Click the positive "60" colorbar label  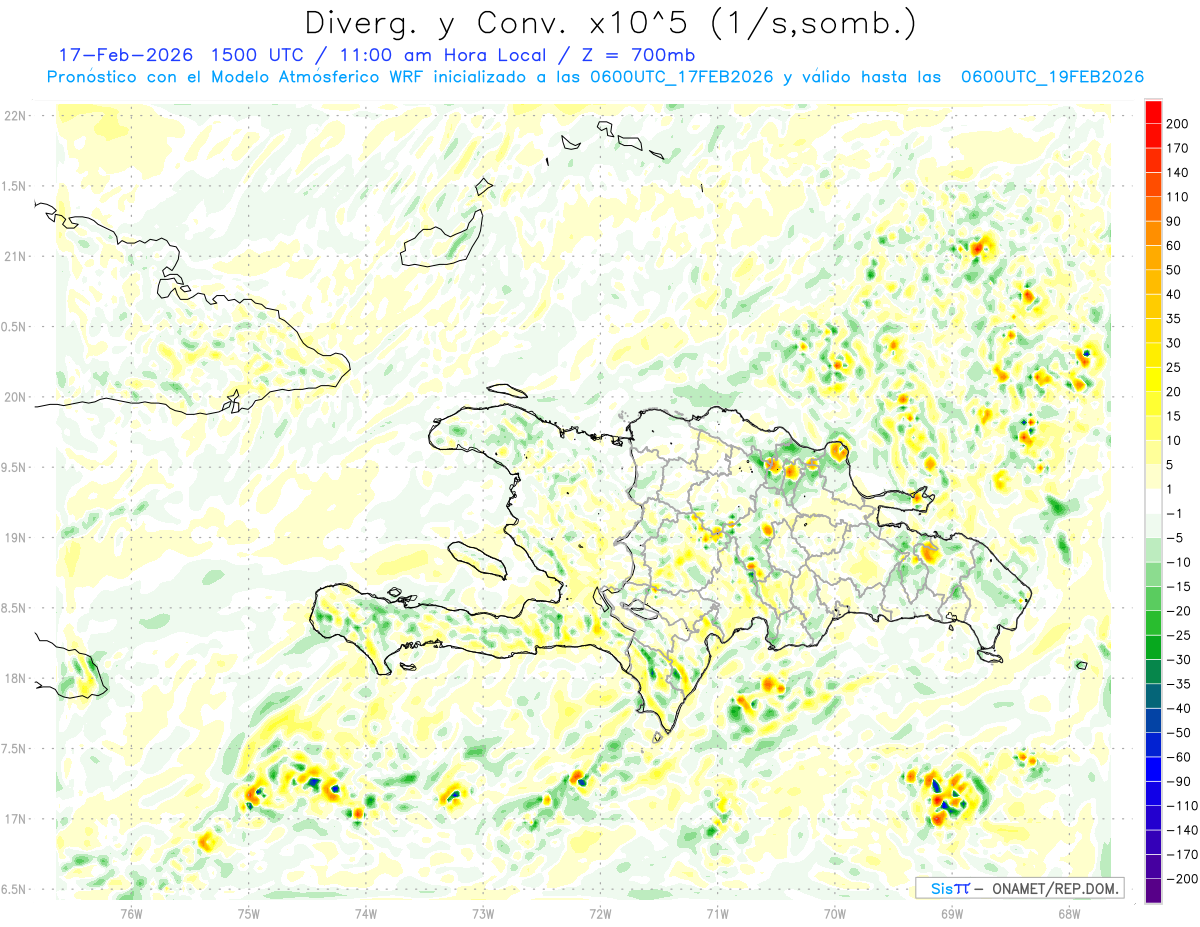coord(1174,246)
